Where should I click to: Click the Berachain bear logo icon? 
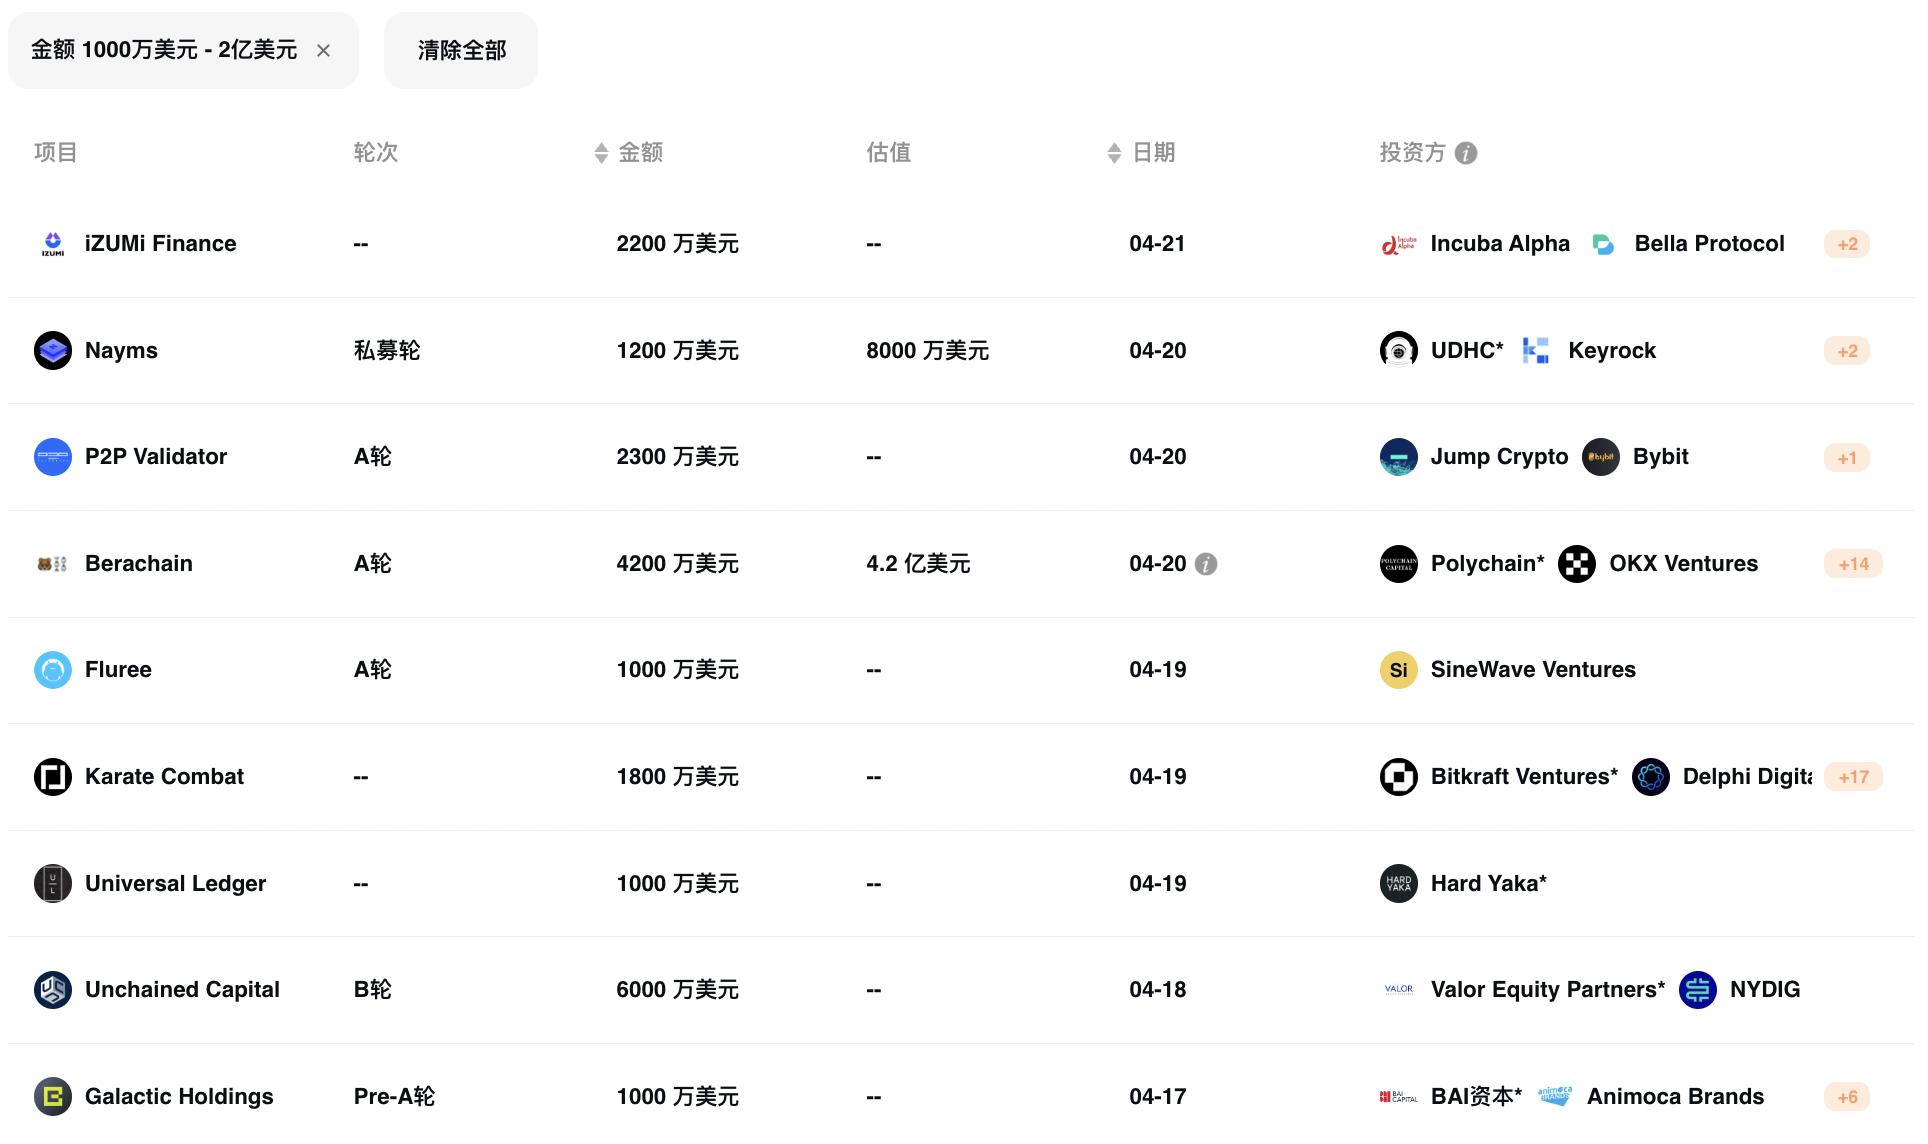point(53,564)
